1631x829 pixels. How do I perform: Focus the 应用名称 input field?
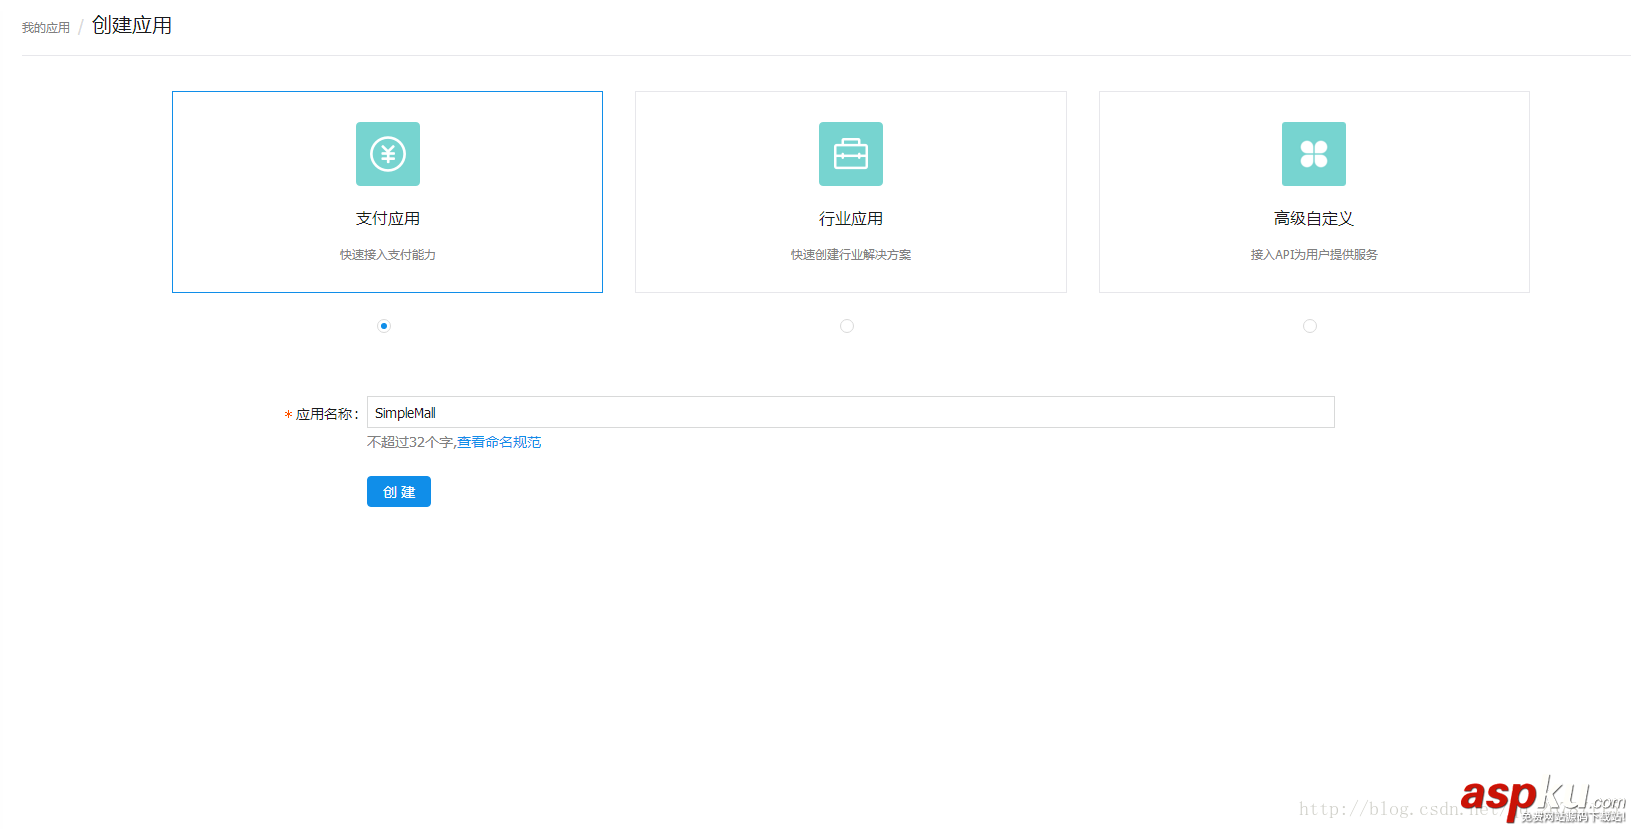[x=851, y=412]
